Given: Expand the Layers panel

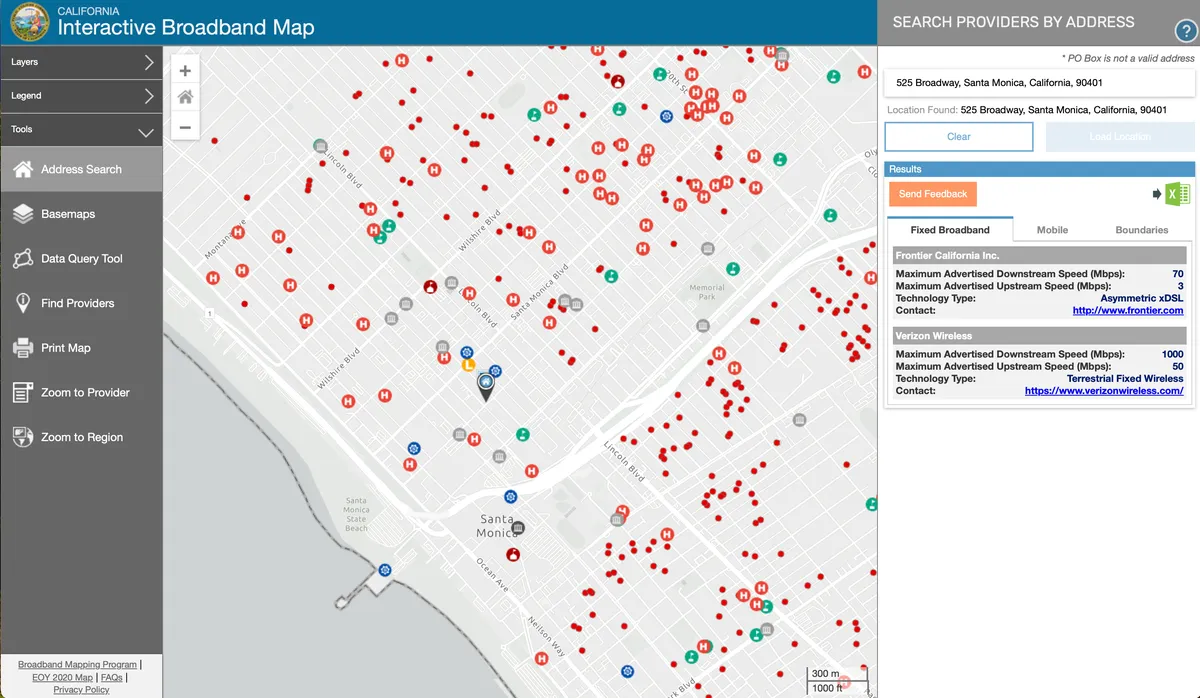Looking at the screenshot, I should coord(81,62).
